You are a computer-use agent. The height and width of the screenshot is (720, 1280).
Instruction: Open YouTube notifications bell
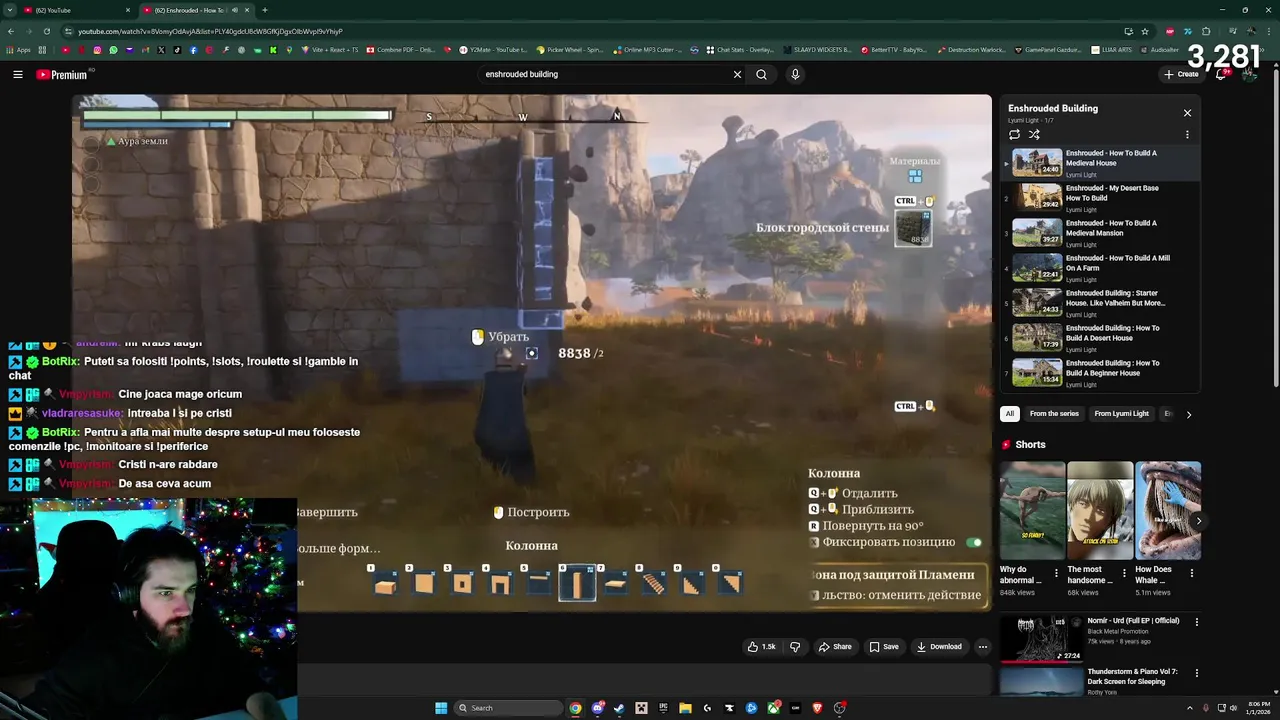point(1221,74)
